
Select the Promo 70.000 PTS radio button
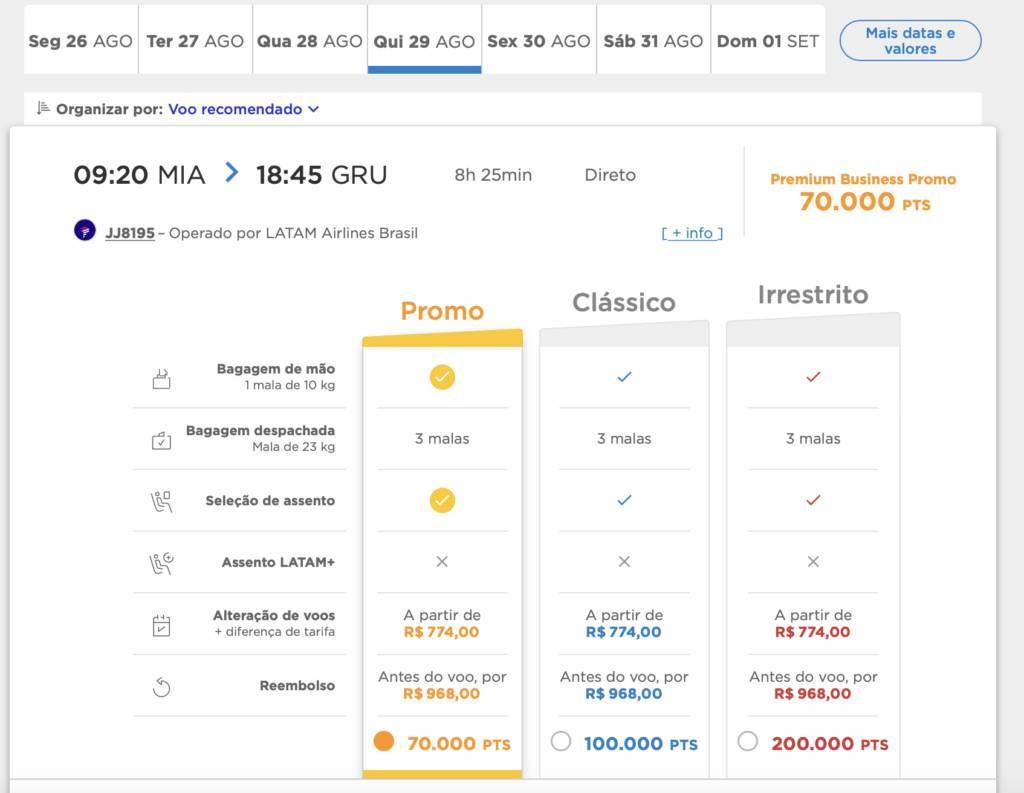click(383, 741)
